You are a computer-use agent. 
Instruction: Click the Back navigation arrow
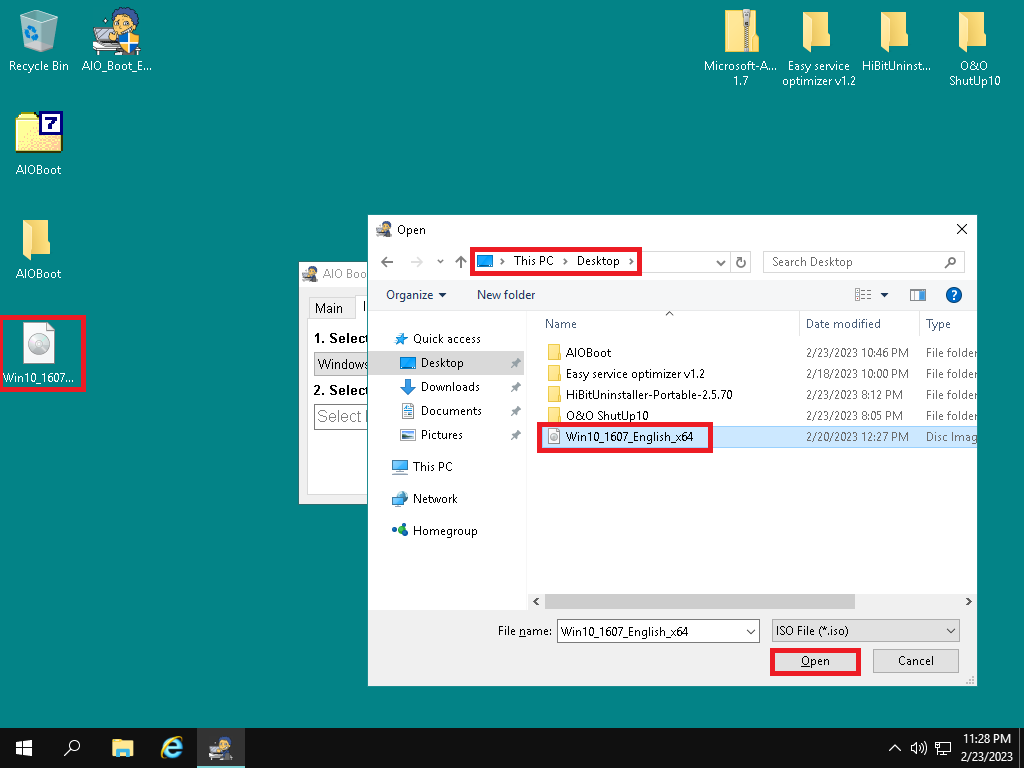(x=388, y=262)
